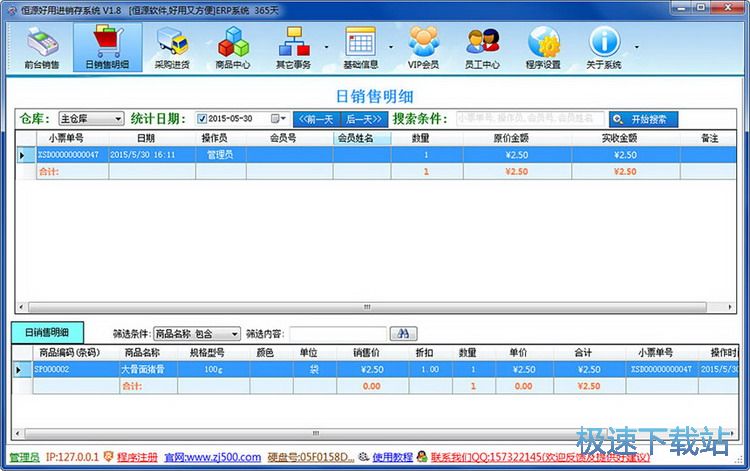Select the 日销售明细 shopping cart toolbar icon

point(108,48)
